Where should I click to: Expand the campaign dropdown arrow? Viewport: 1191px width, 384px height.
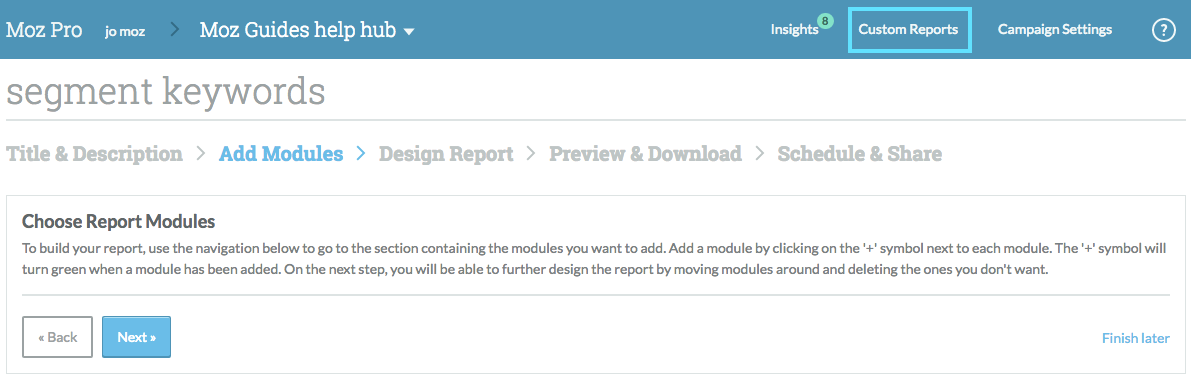pyautogui.click(x=409, y=33)
